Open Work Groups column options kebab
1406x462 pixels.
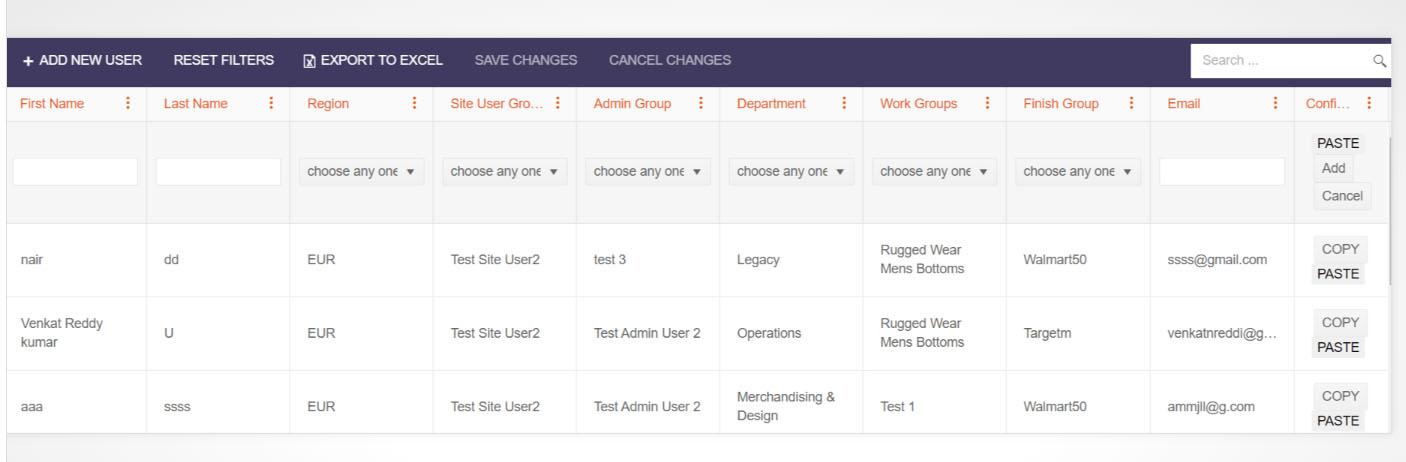click(x=988, y=104)
